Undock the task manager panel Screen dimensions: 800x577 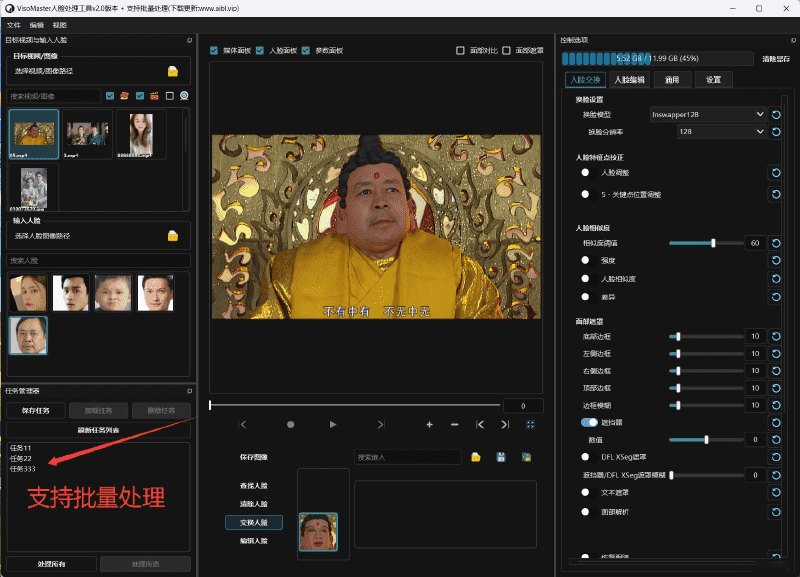[190, 391]
